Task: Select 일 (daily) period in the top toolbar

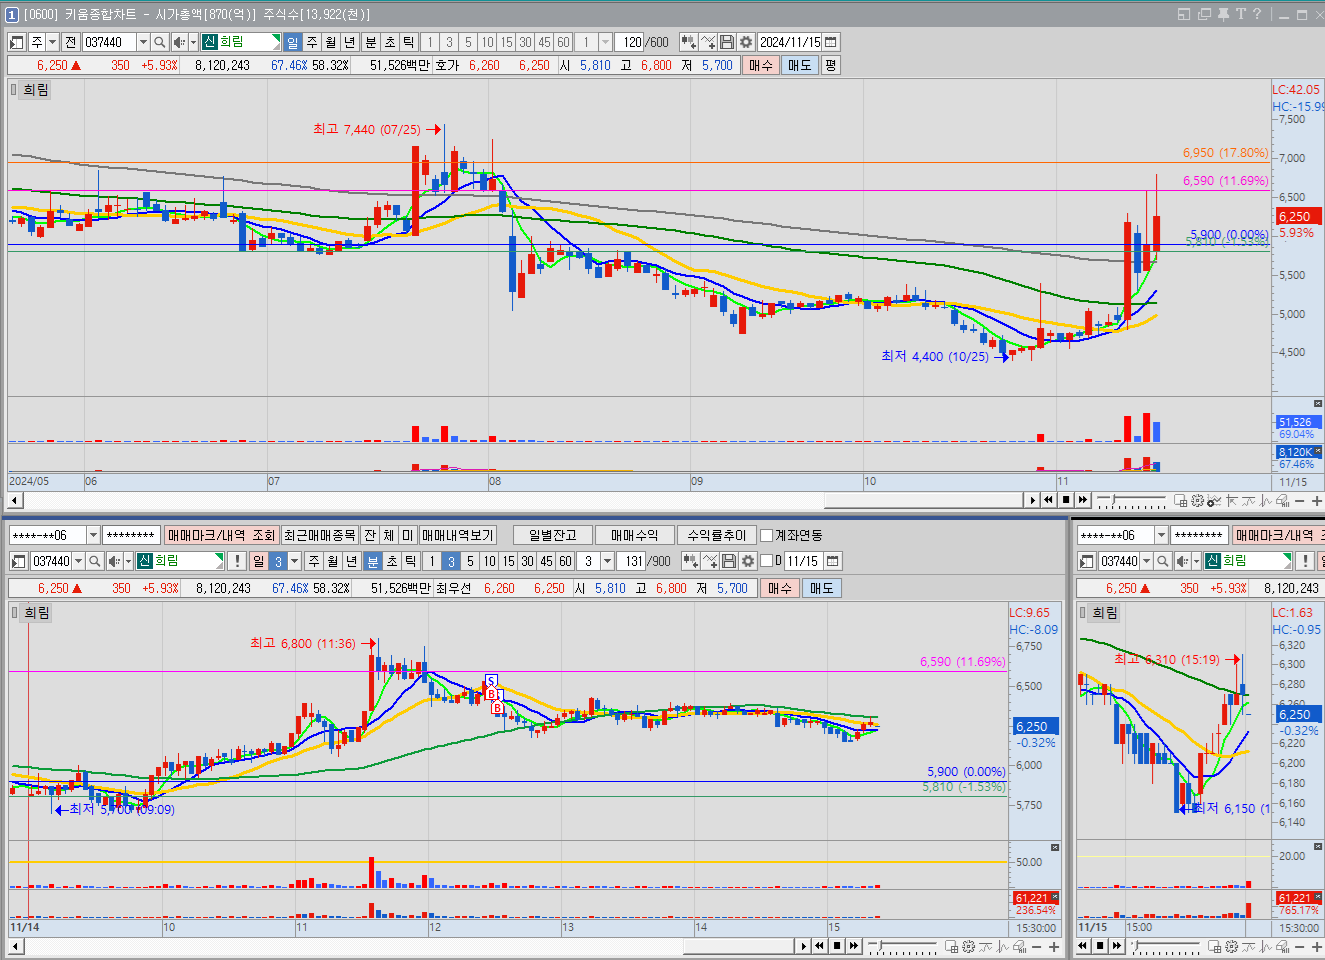Action: click(293, 42)
